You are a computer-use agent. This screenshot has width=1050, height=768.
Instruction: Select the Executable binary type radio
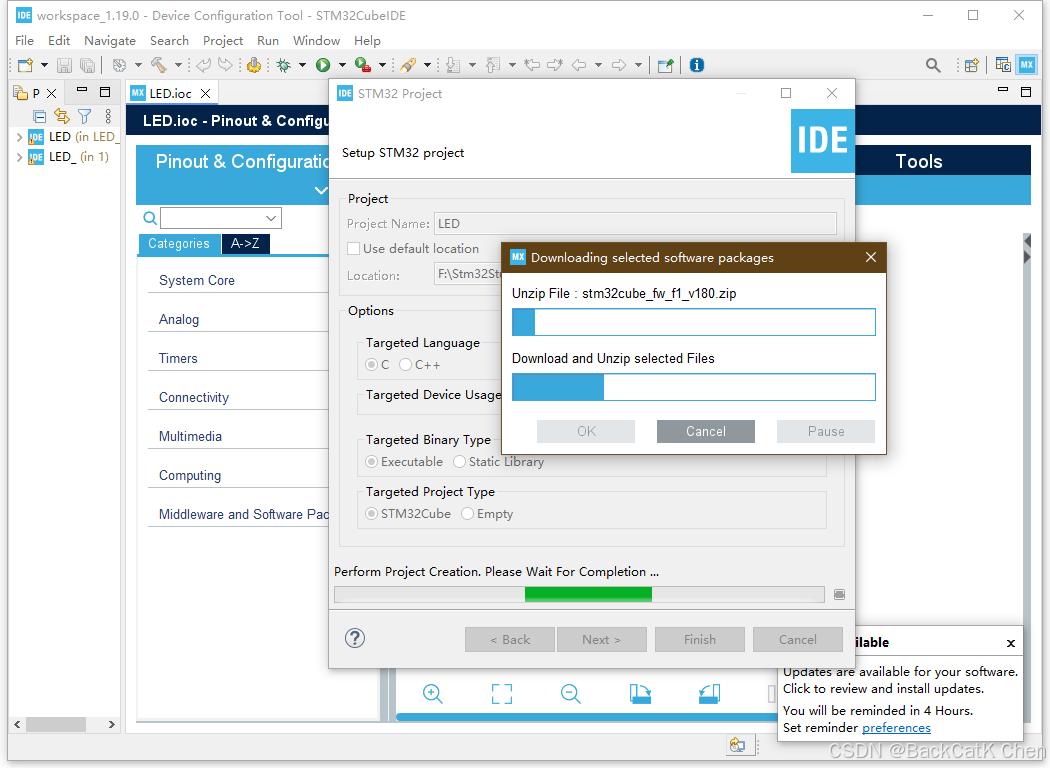(371, 462)
